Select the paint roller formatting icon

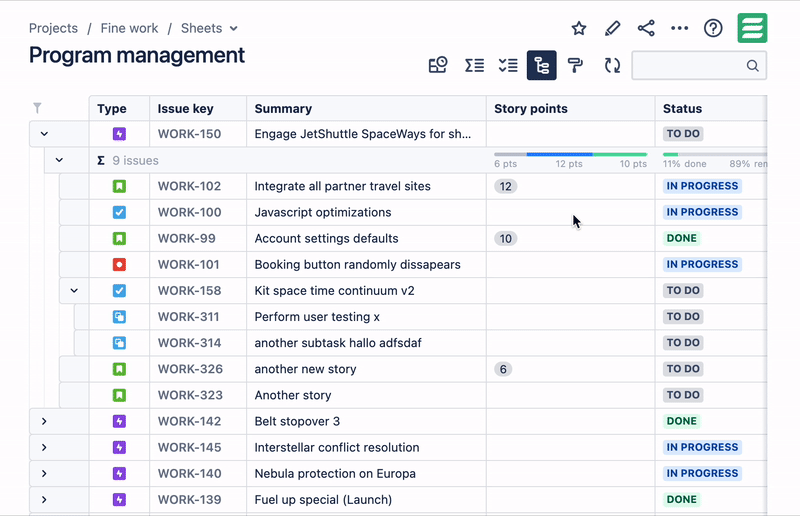click(x=575, y=65)
